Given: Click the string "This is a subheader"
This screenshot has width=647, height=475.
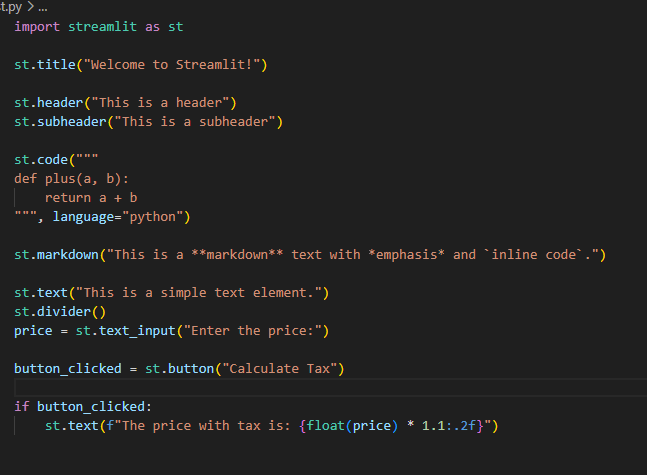Looking at the screenshot, I should point(195,122).
